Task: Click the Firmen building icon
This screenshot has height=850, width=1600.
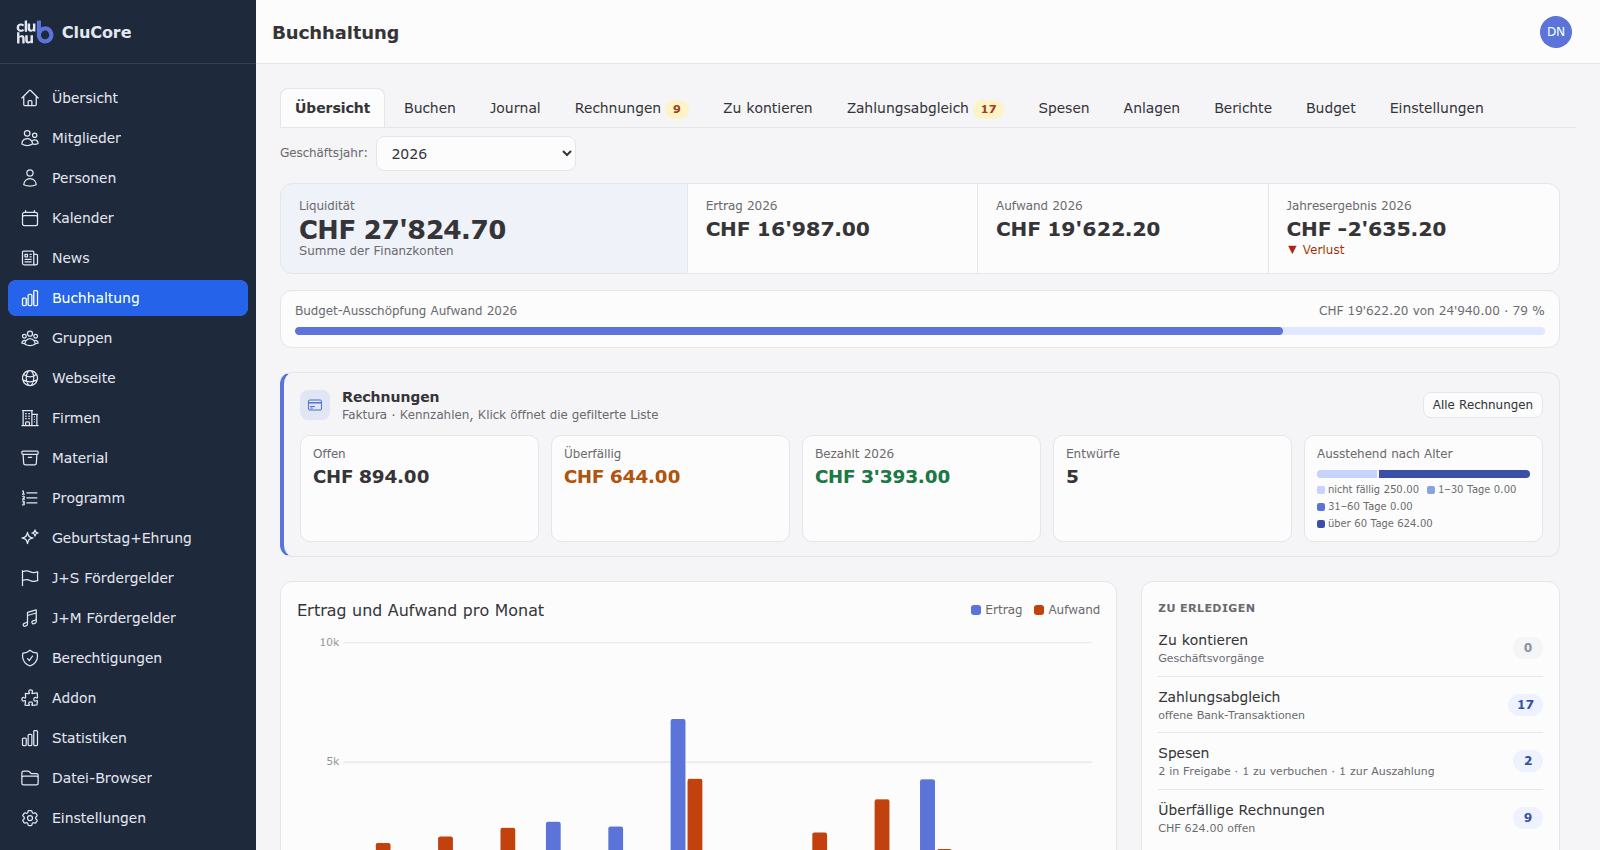Action: pos(30,418)
